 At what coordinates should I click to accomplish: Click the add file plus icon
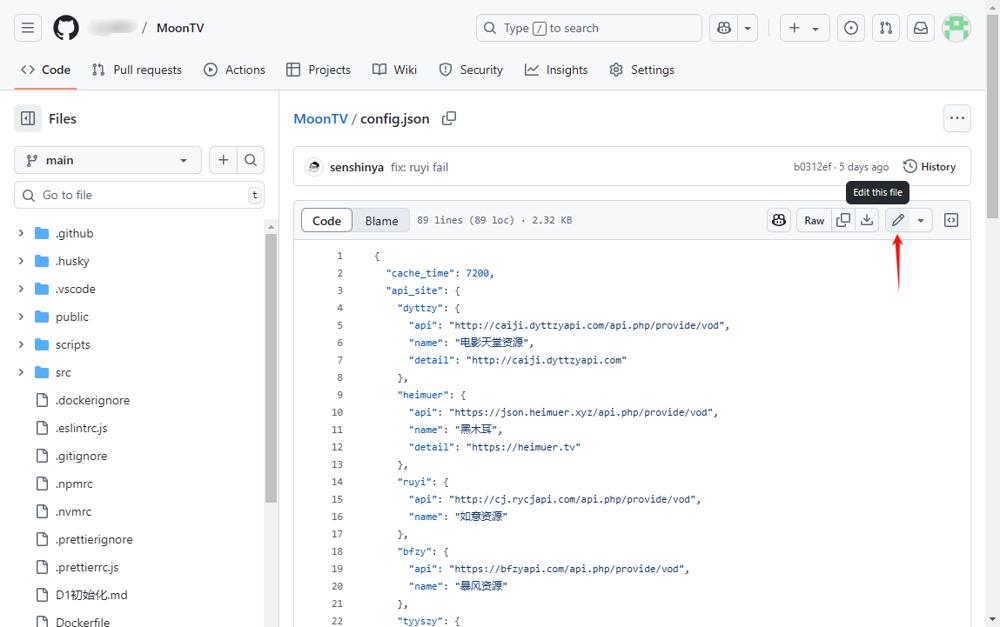point(223,160)
